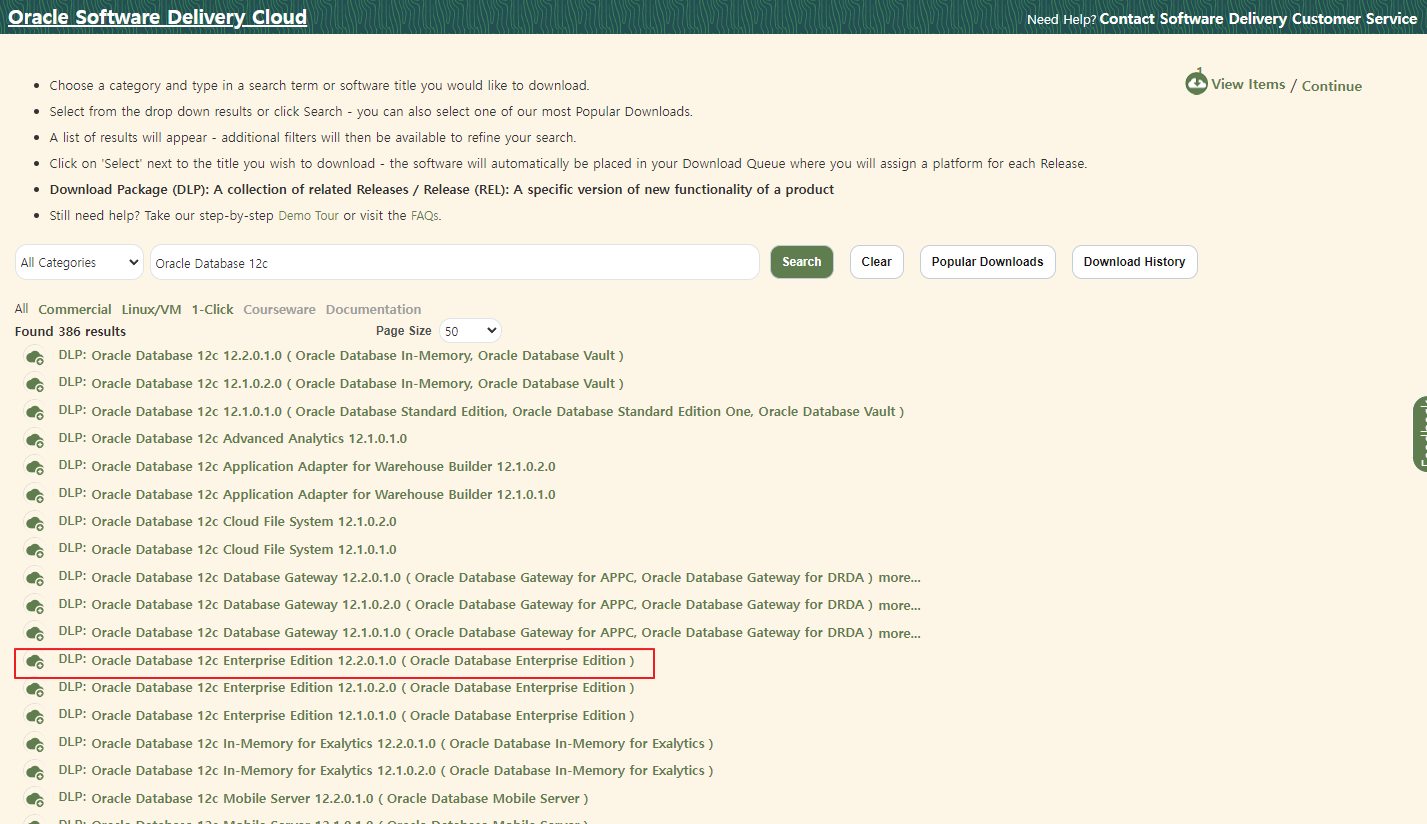Click Contact Software Delivery Customer Service link

coord(1258,19)
